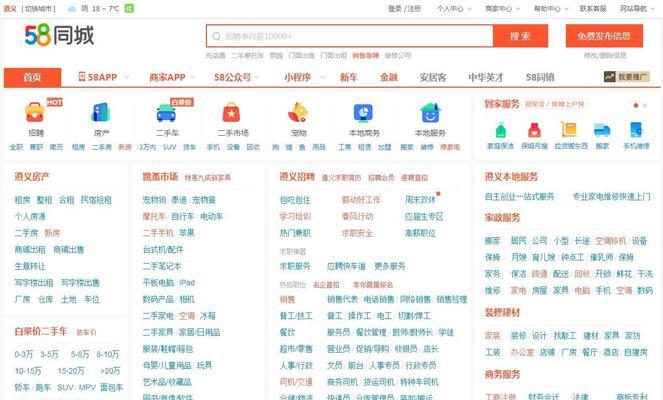This screenshot has width=663, height=400.
Task: Open the 安居客 nav item
Action: (433, 77)
